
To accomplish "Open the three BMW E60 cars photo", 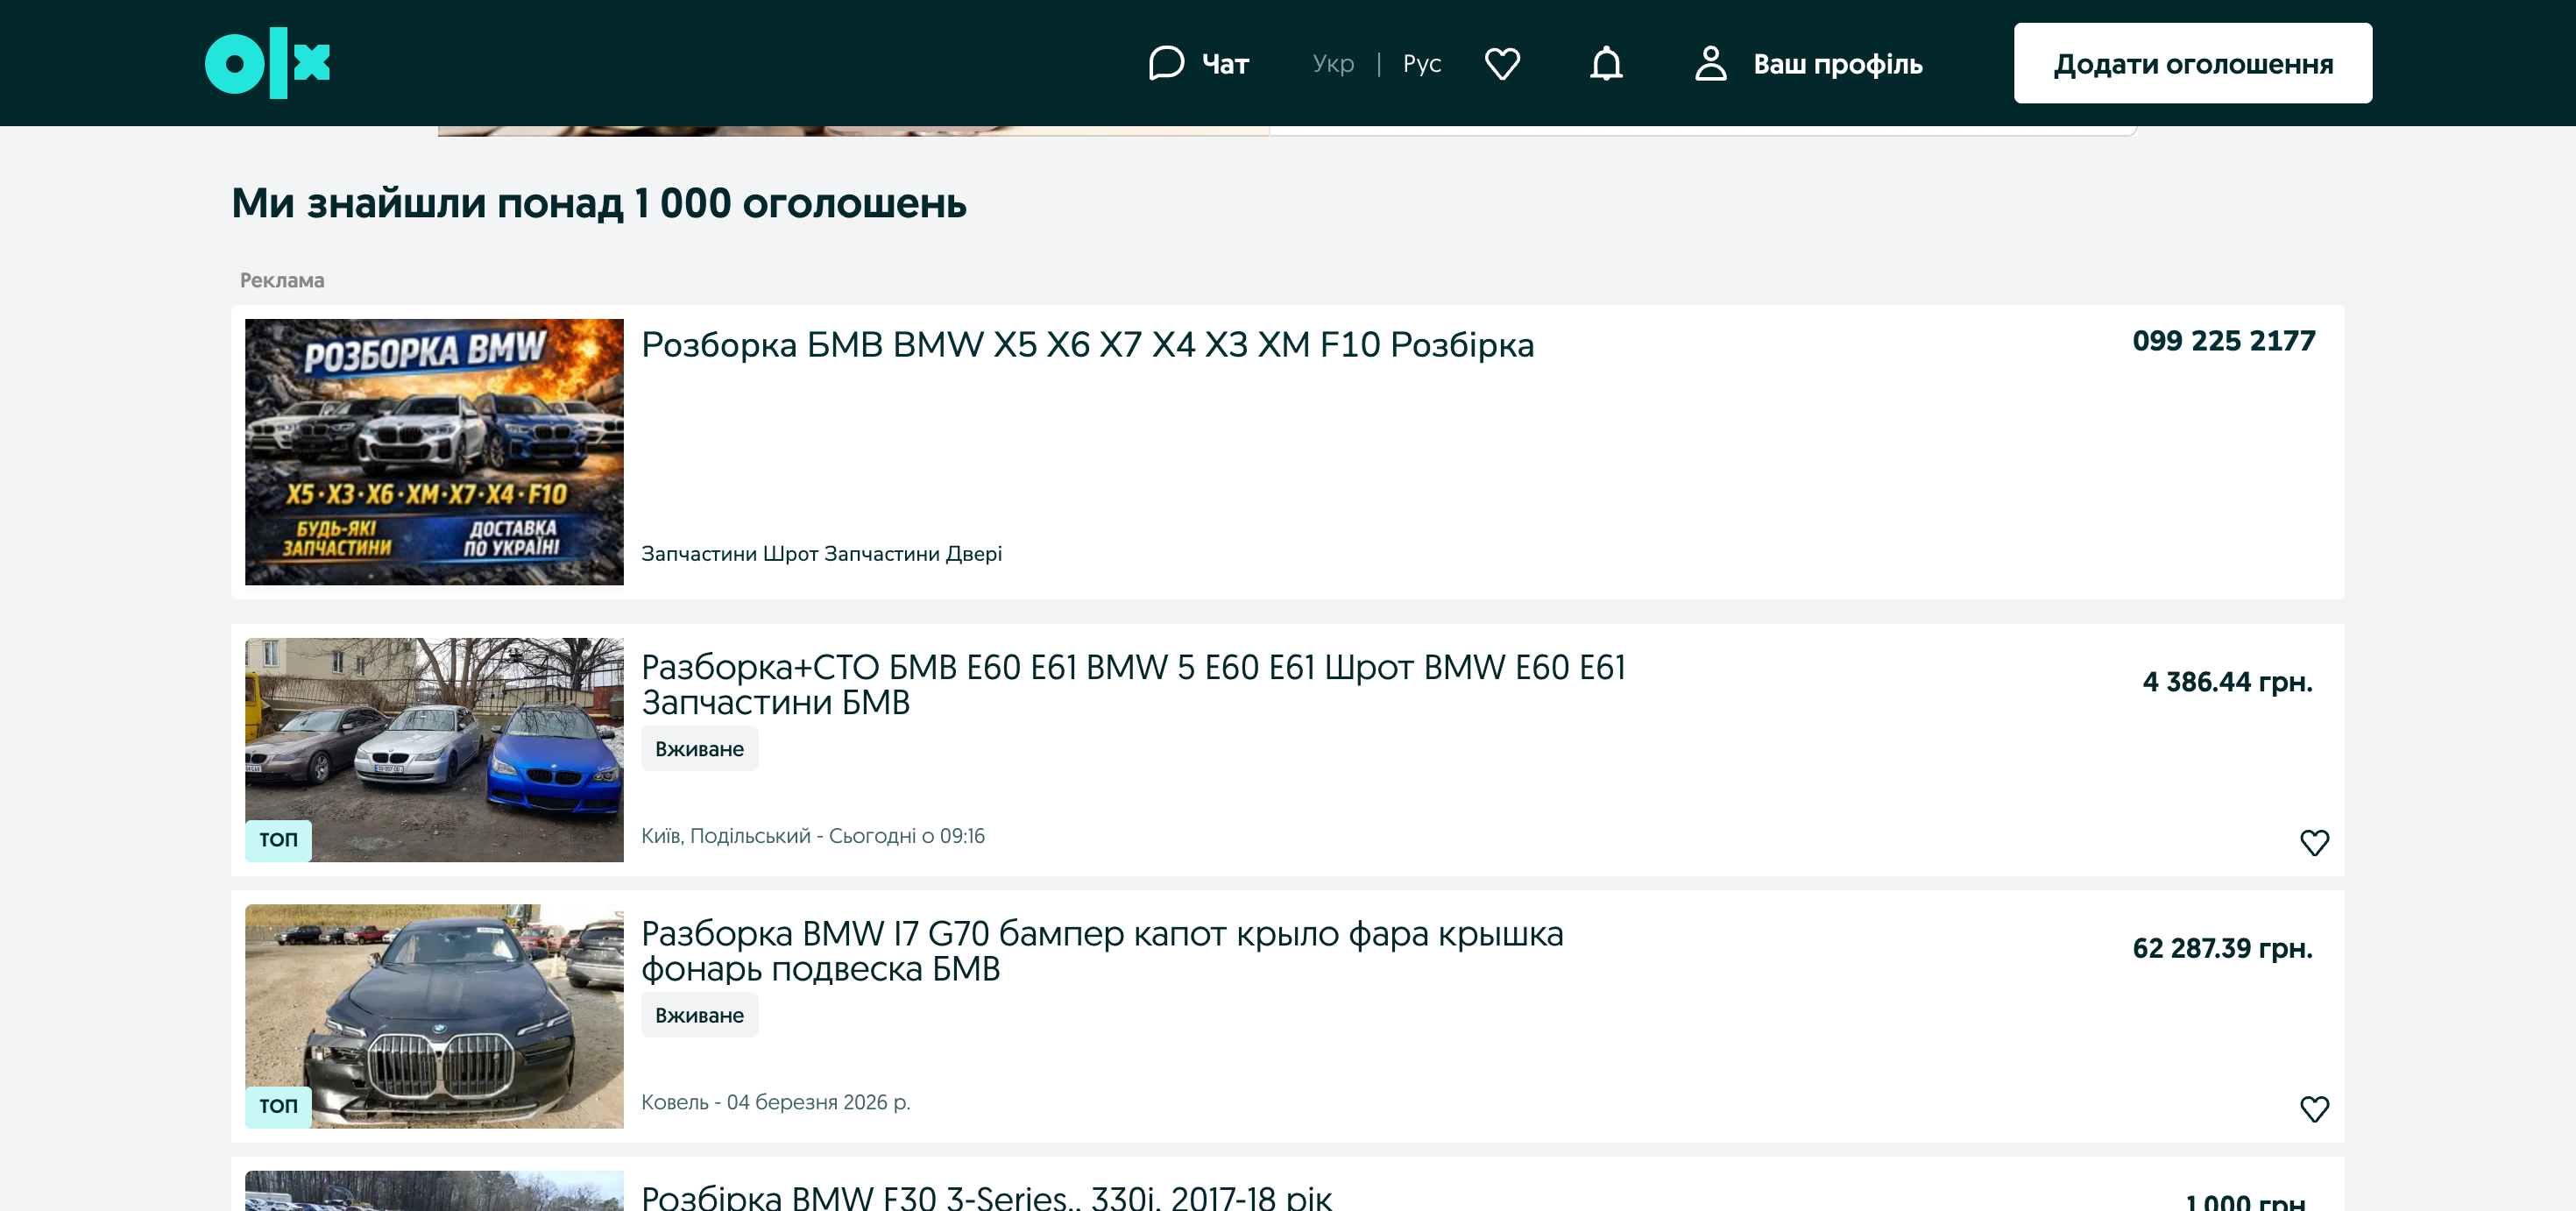I will pos(434,750).
